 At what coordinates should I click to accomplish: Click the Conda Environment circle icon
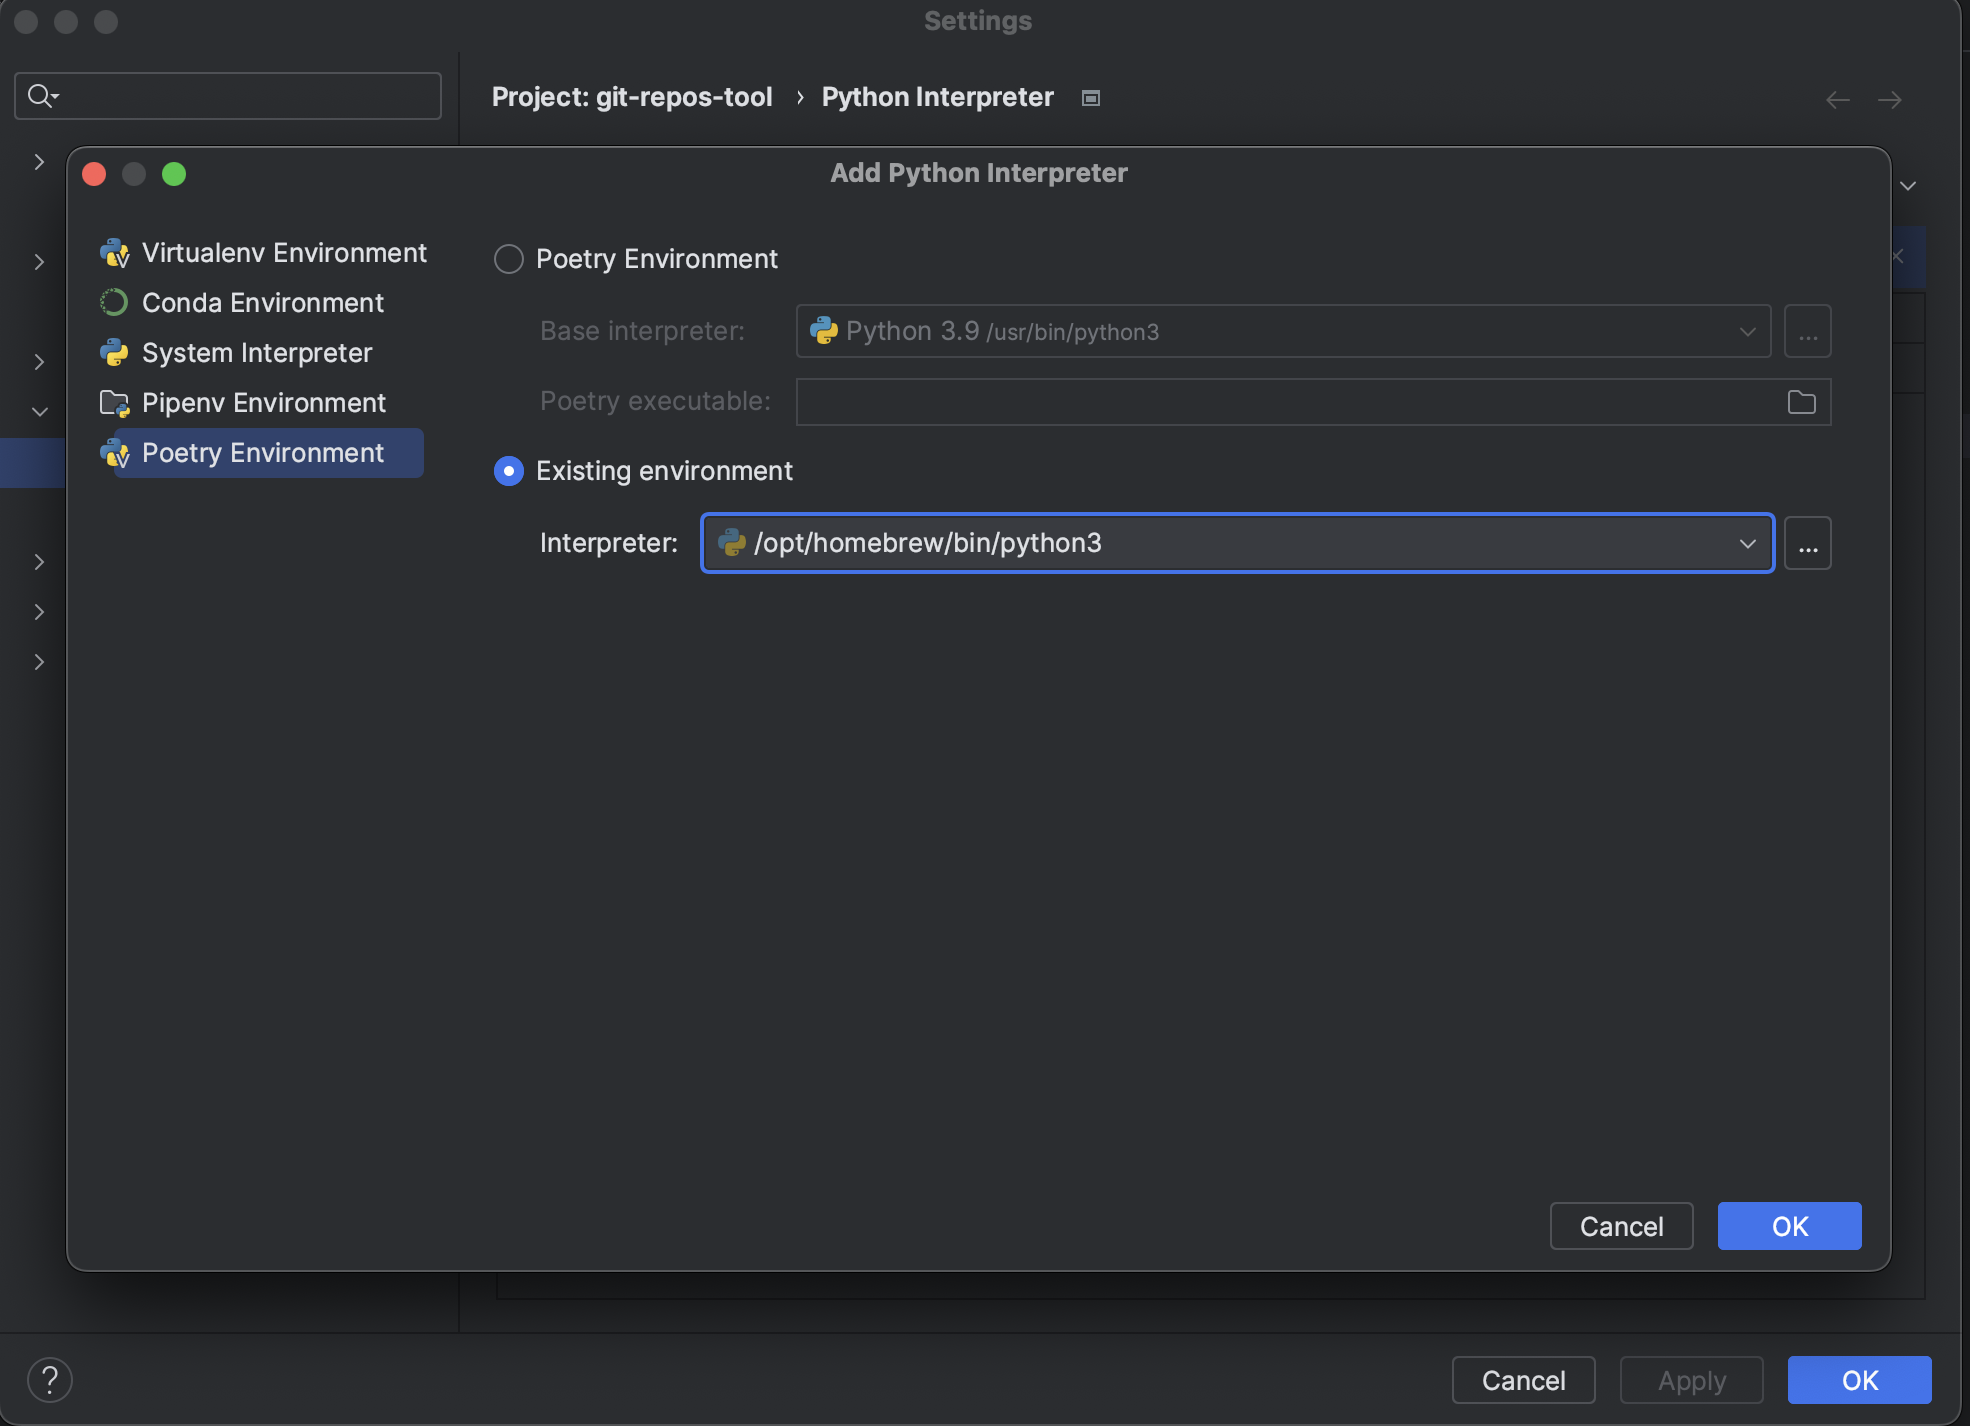[115, 303]
